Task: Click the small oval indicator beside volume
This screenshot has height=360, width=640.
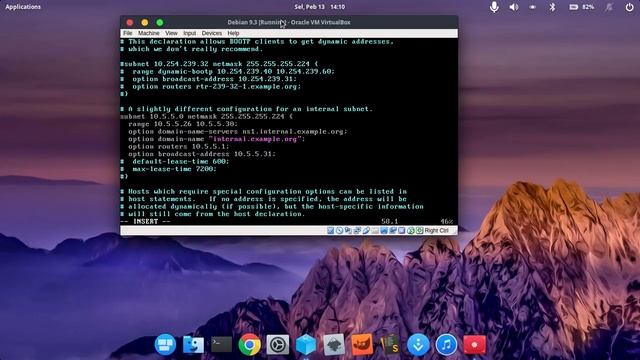Action: point(533,7)
